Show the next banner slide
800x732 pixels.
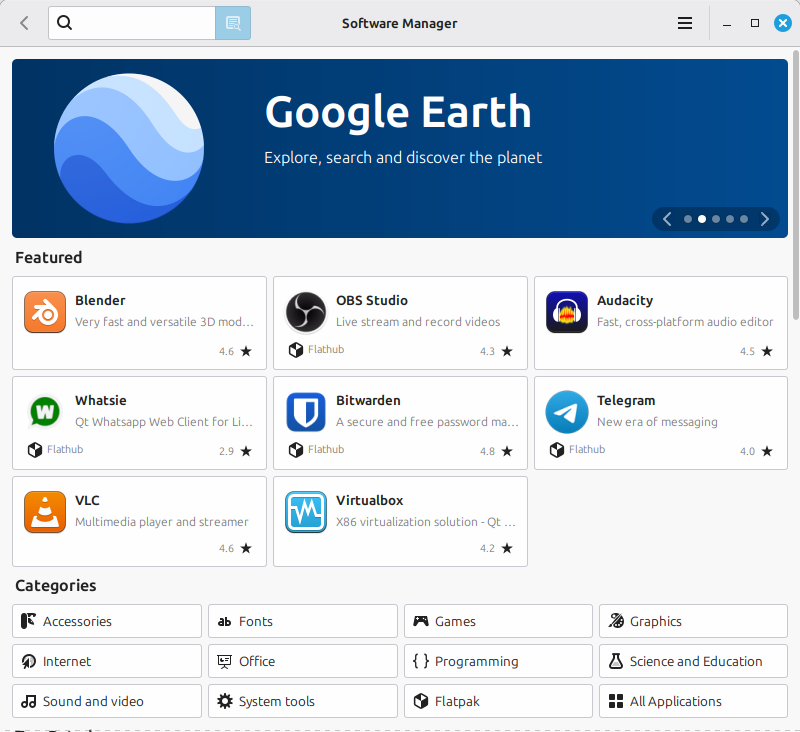765,219
